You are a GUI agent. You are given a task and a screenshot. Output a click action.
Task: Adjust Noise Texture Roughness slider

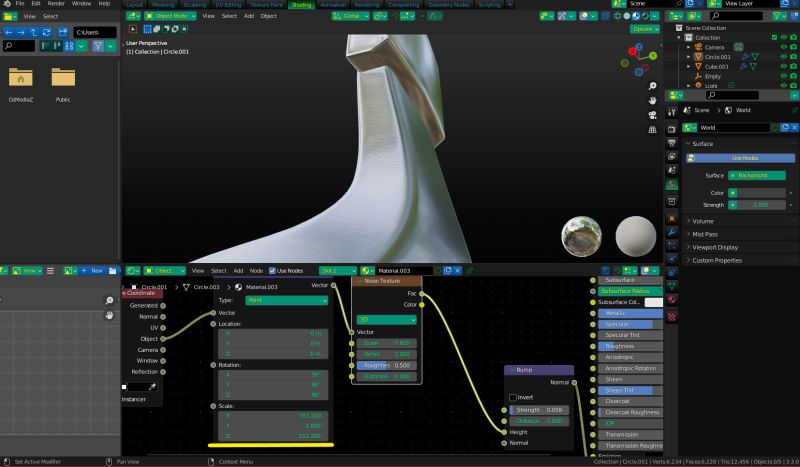coord(387,365)
